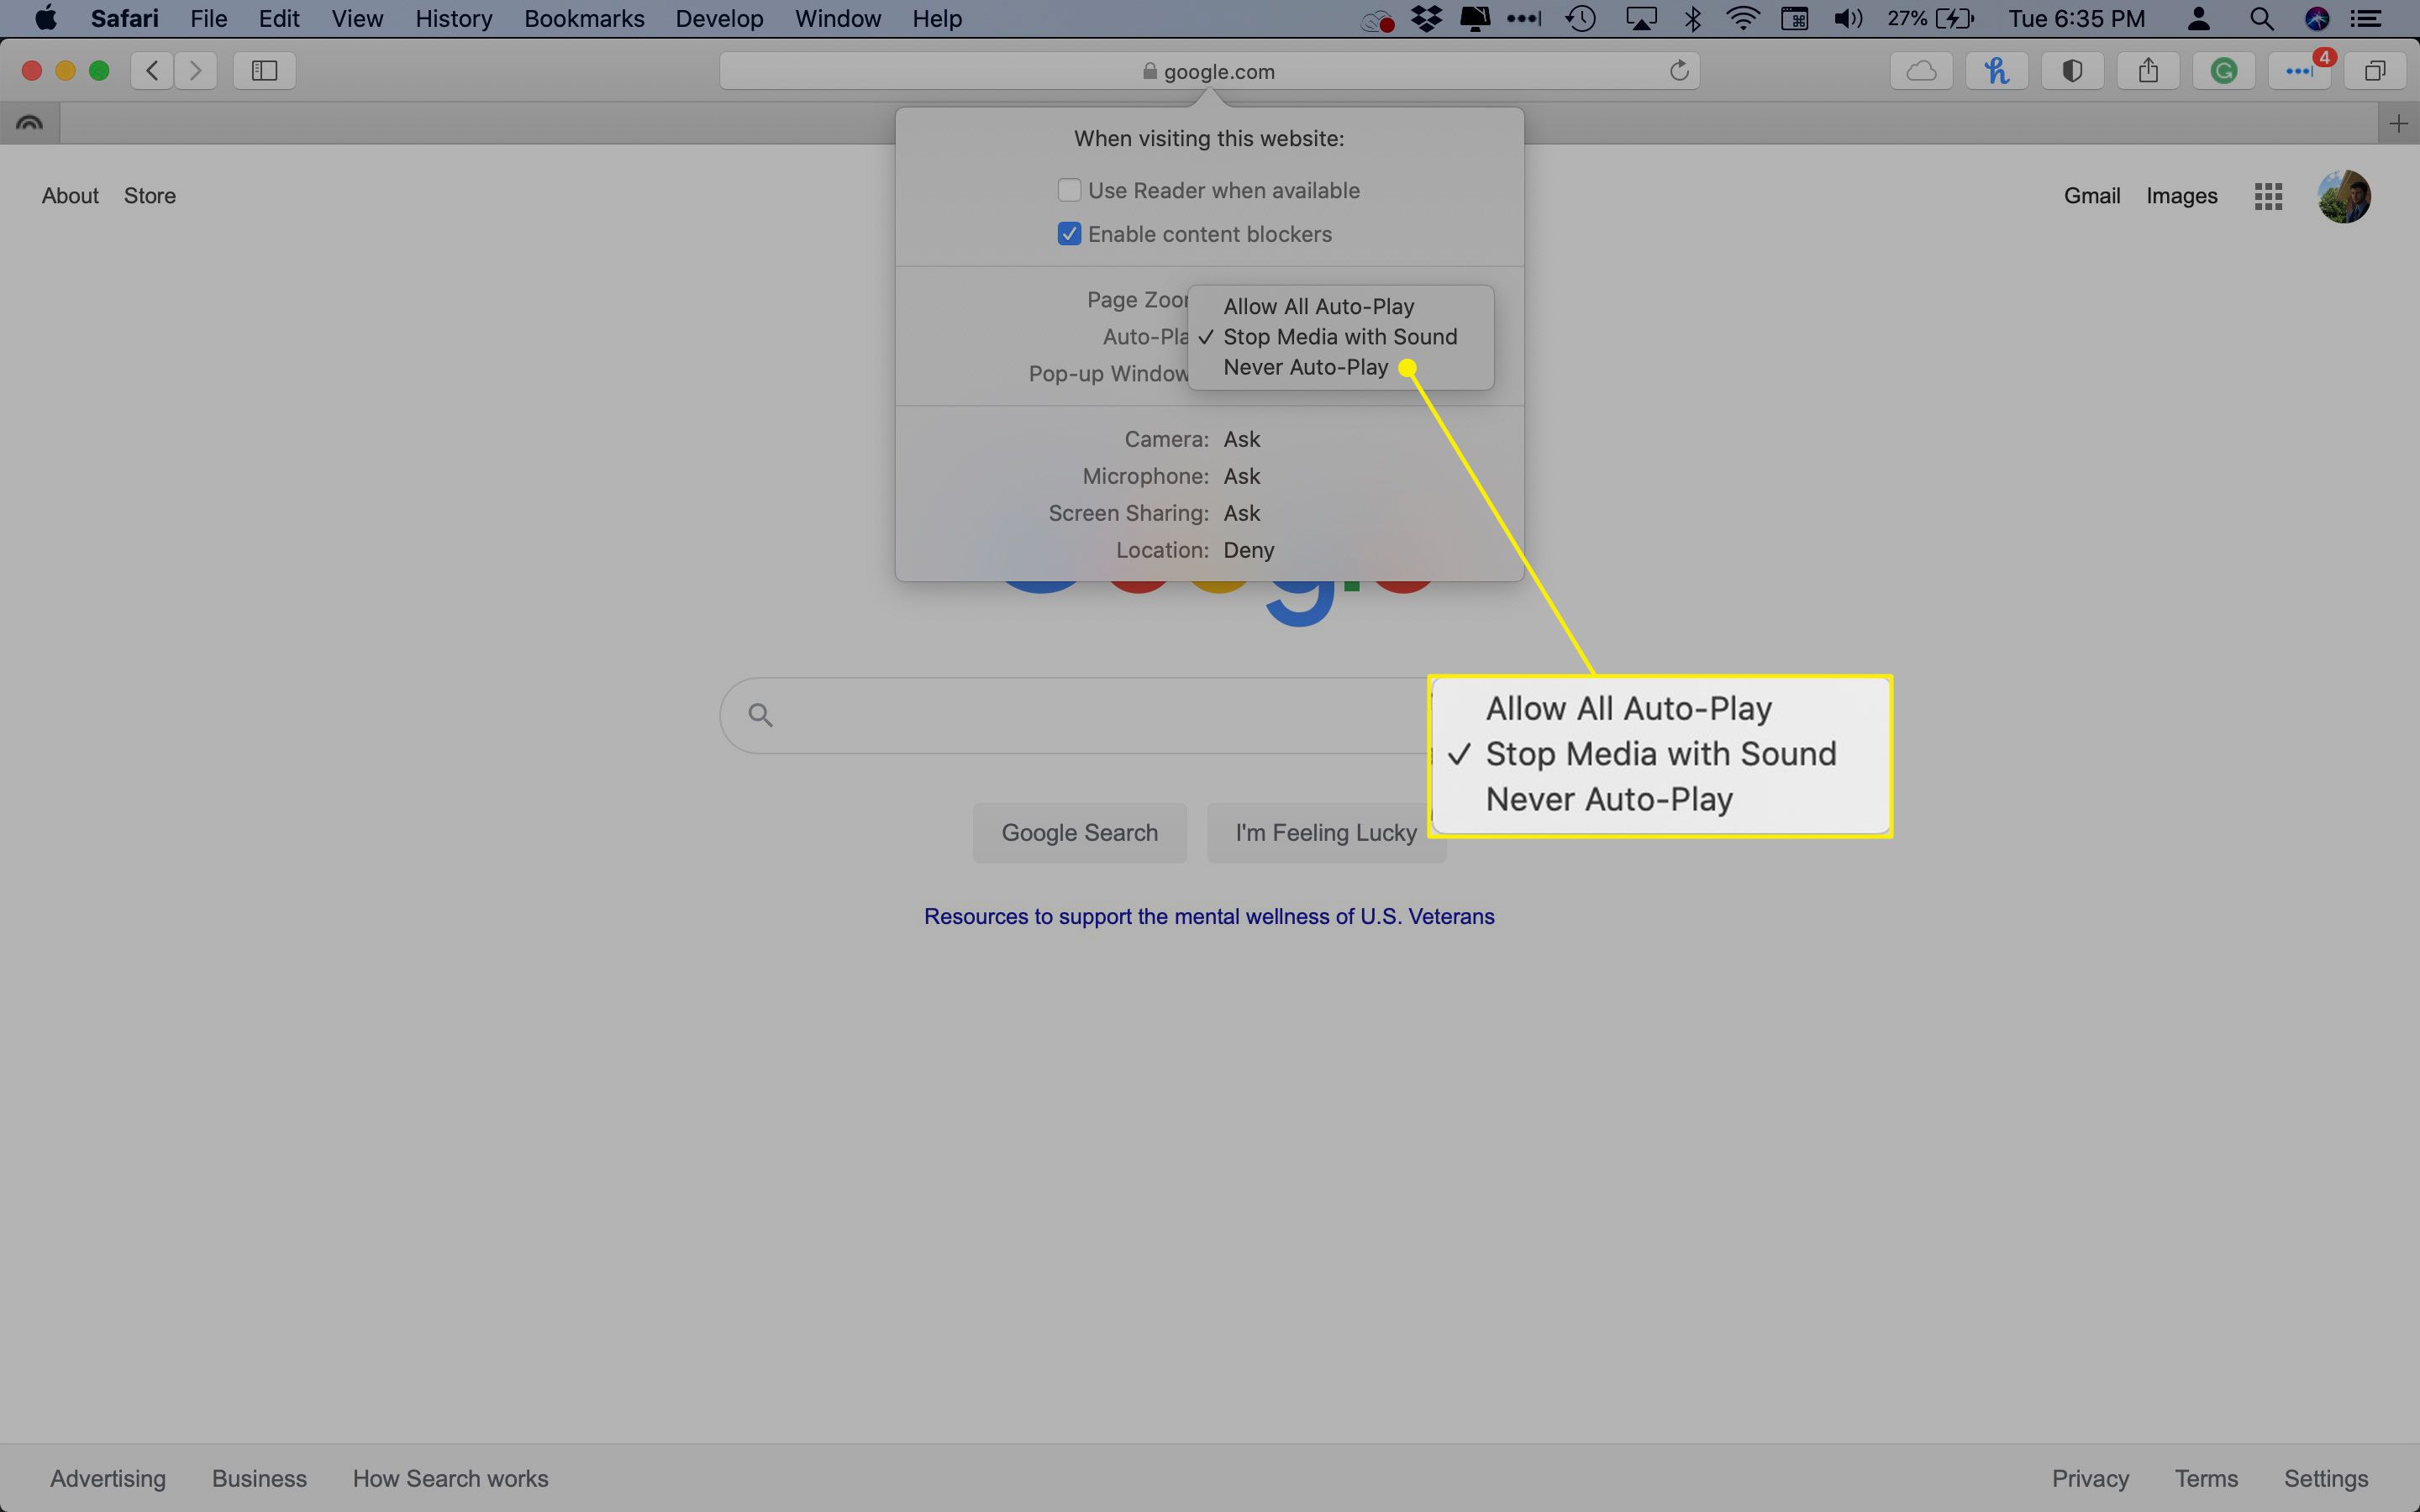Click the Grammarly extension icon
This screenshot has width=2420, height=1512.
(2224, 70)
